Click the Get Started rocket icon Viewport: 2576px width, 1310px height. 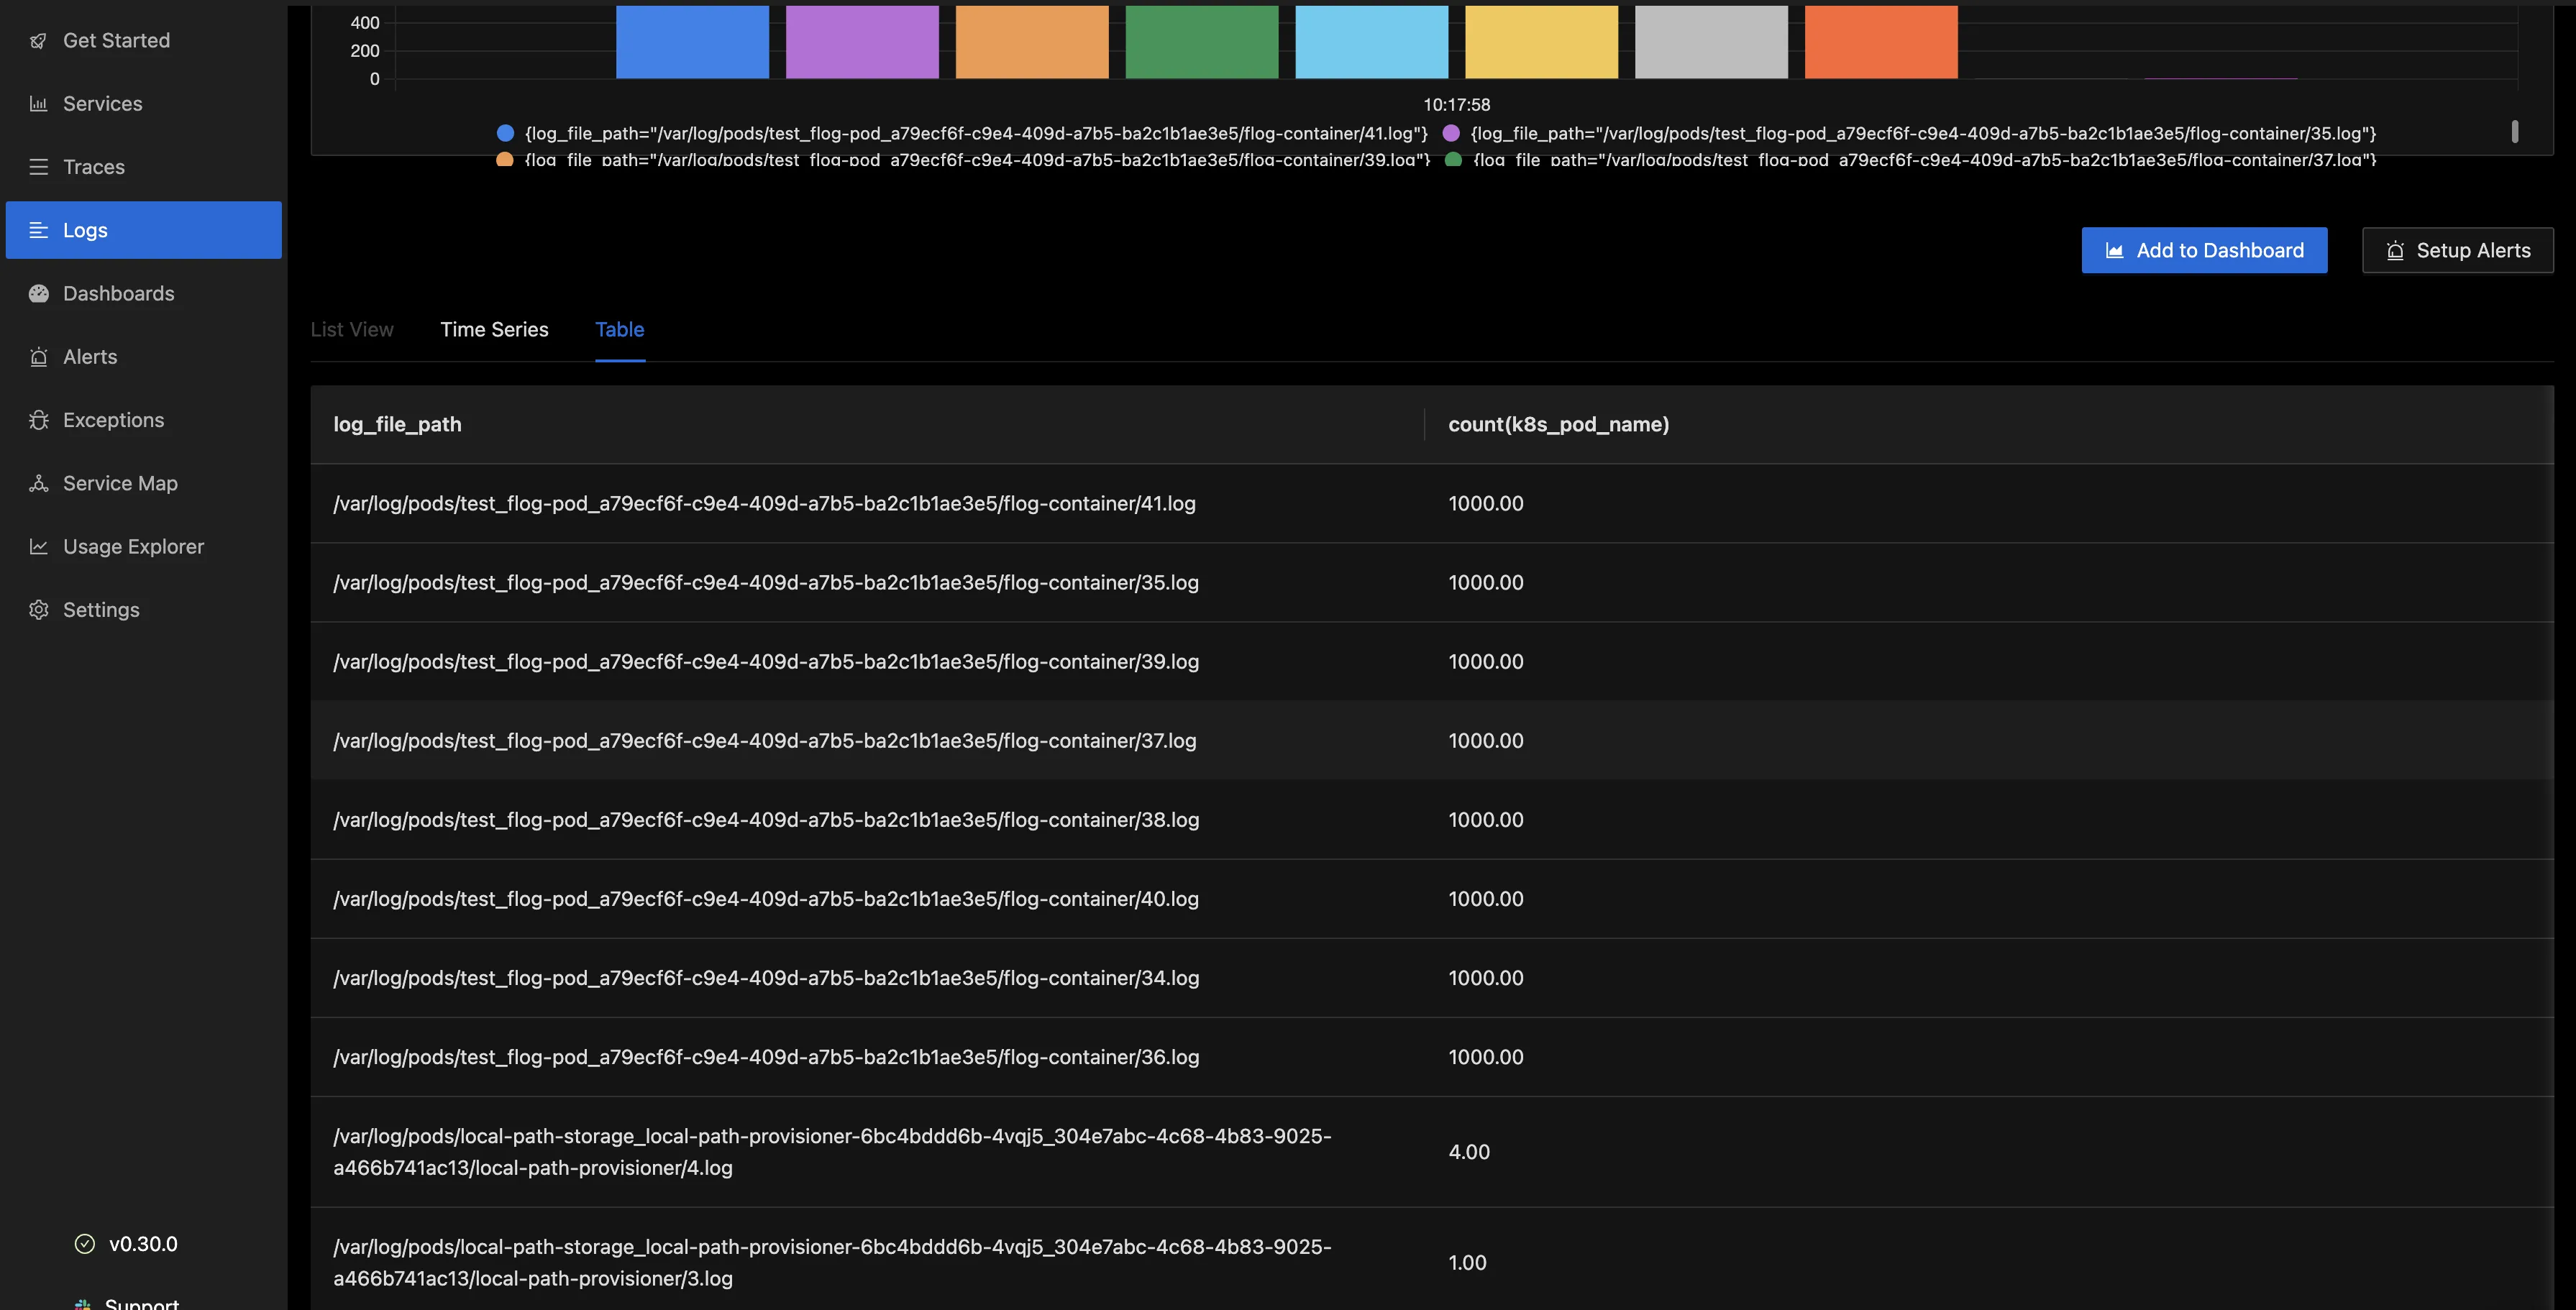pyautogui.click(x=38, y=41)
